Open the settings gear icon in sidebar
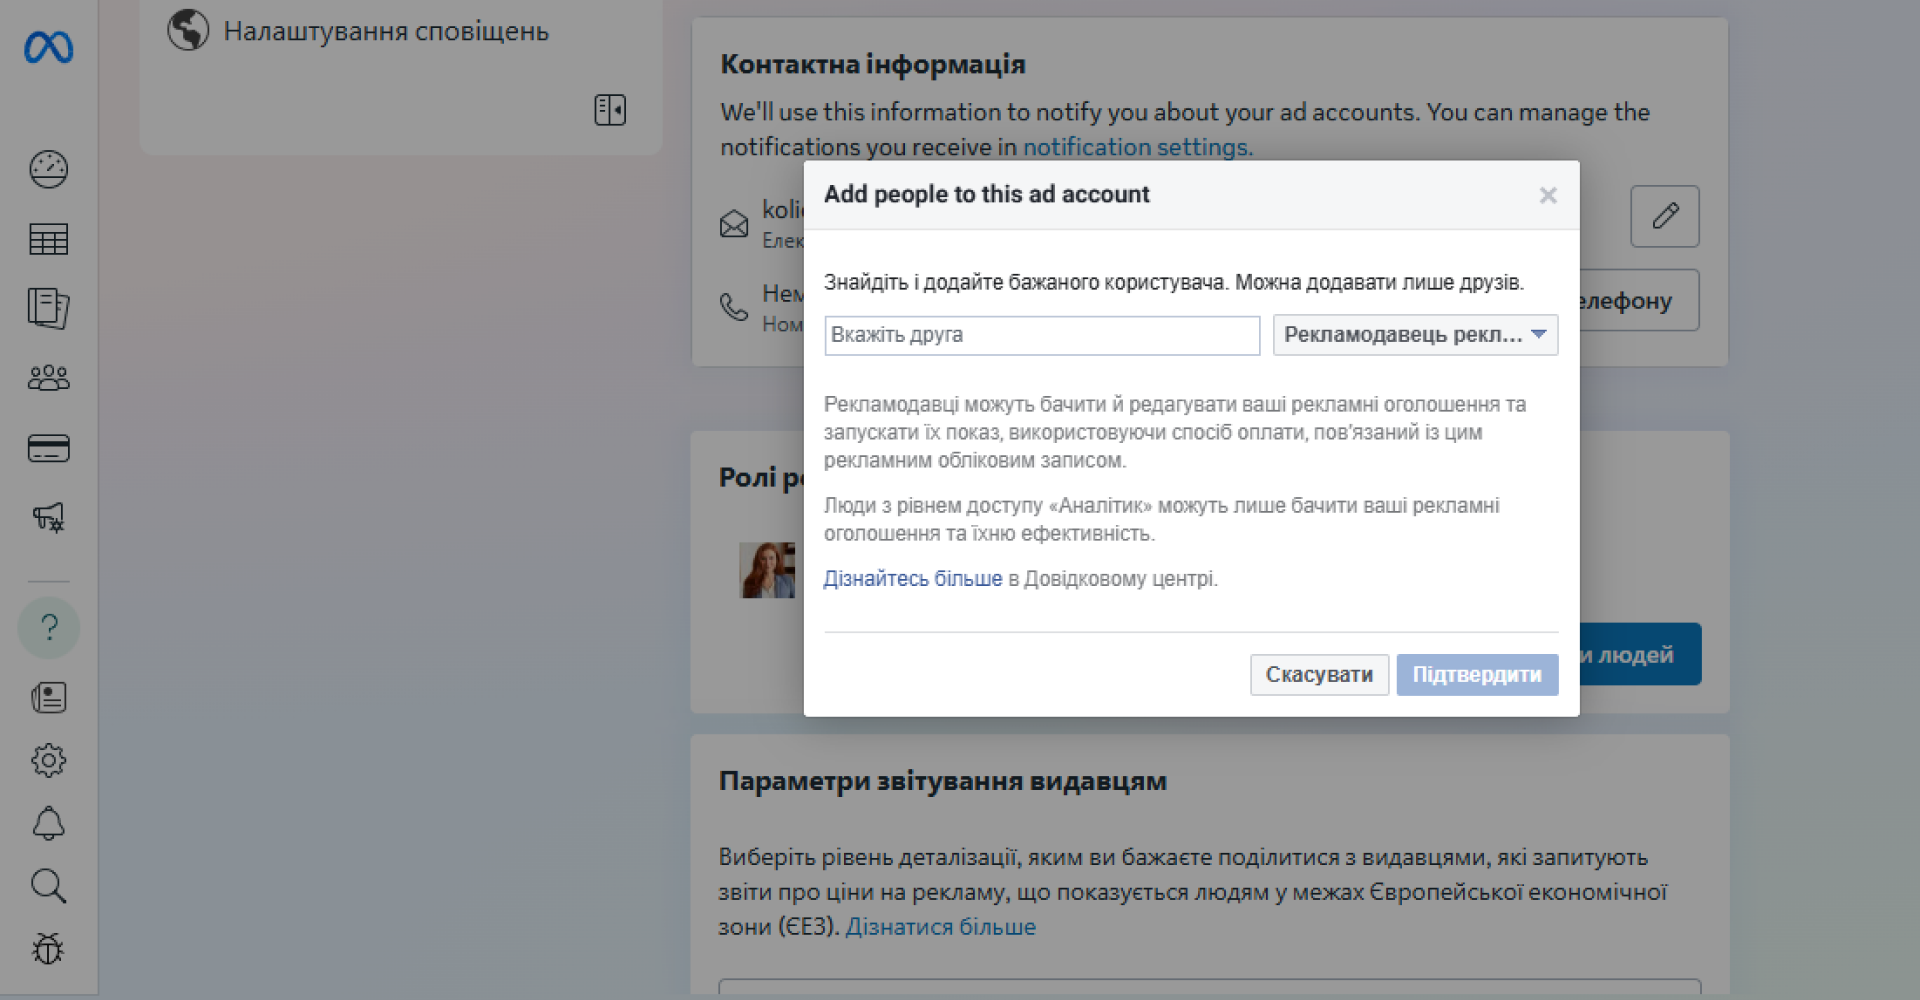The height and width of the screenshot is (1000, 1920). [47, 760]
